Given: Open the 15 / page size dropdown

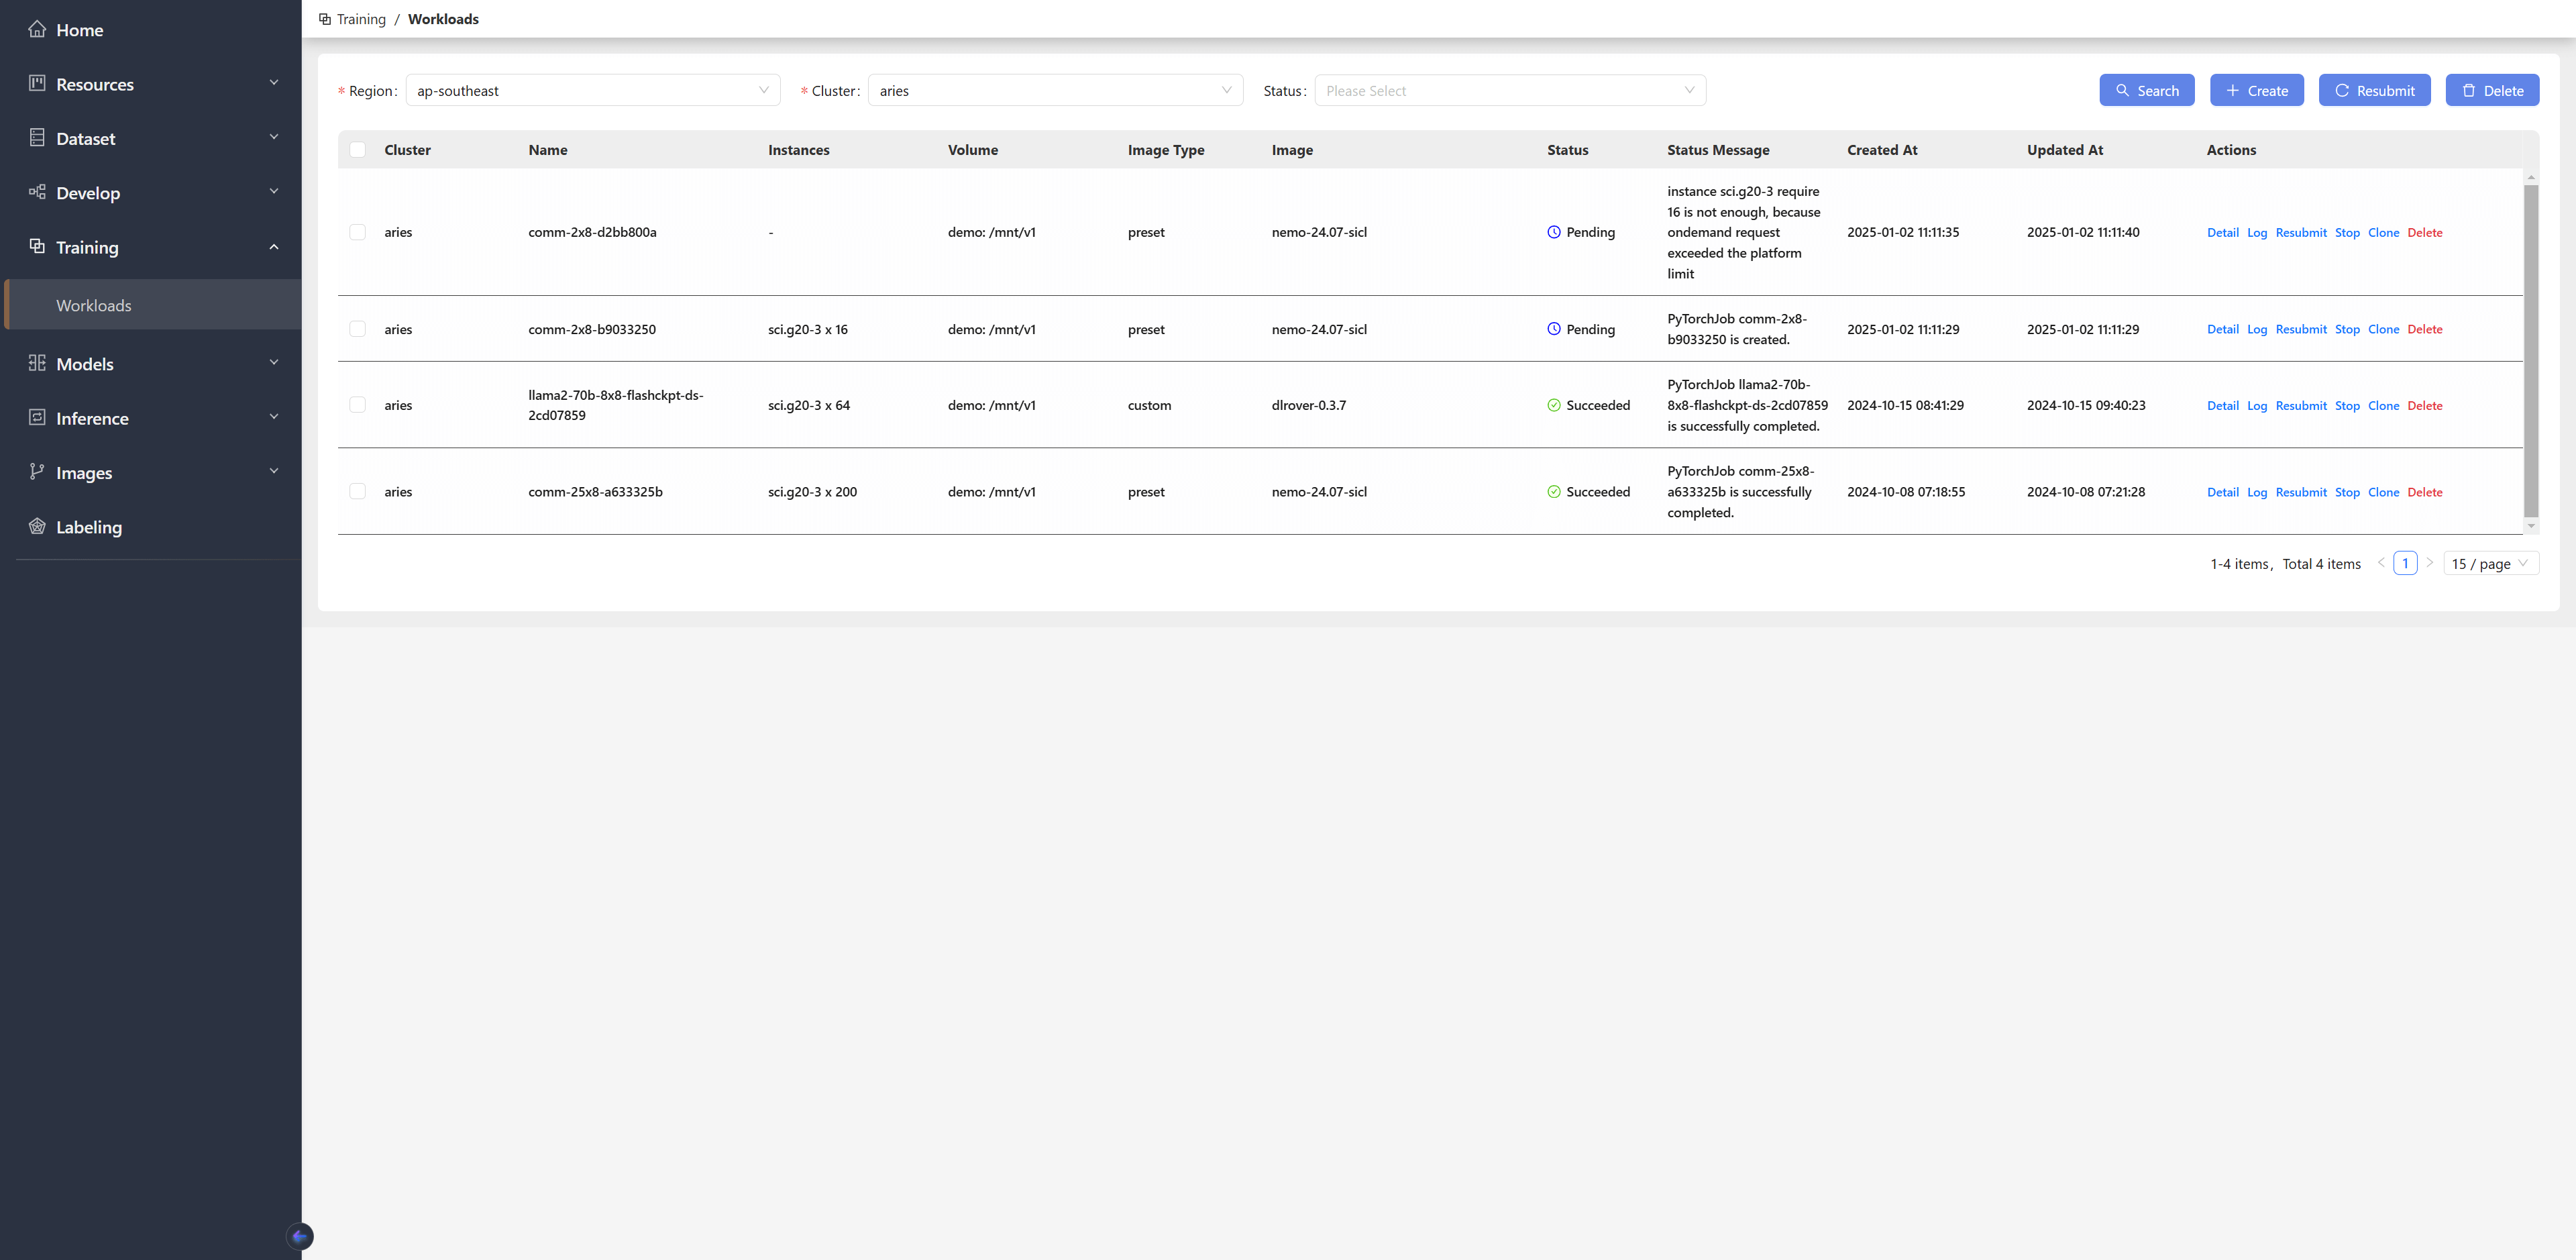Looking at the screenshot, I should (x=2490, y=563).
